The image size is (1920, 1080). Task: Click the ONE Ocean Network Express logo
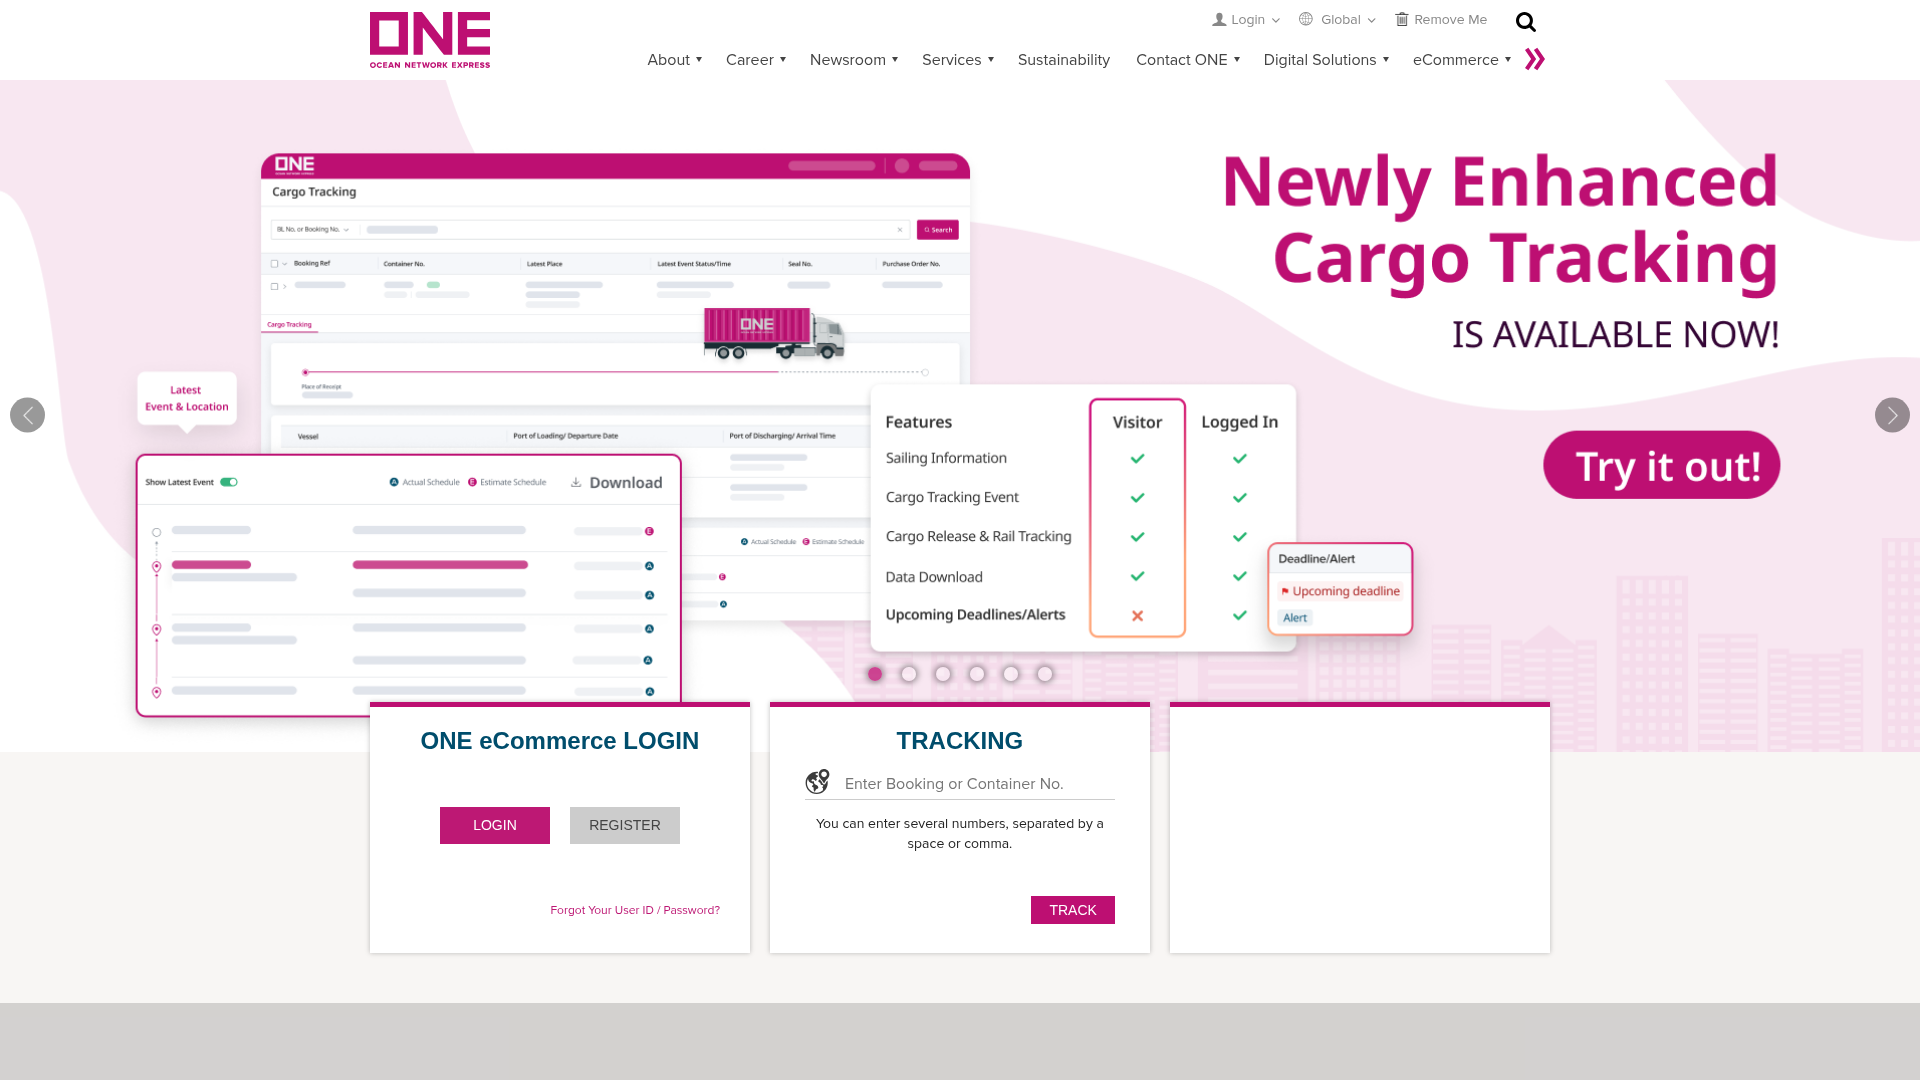(429, 39)
